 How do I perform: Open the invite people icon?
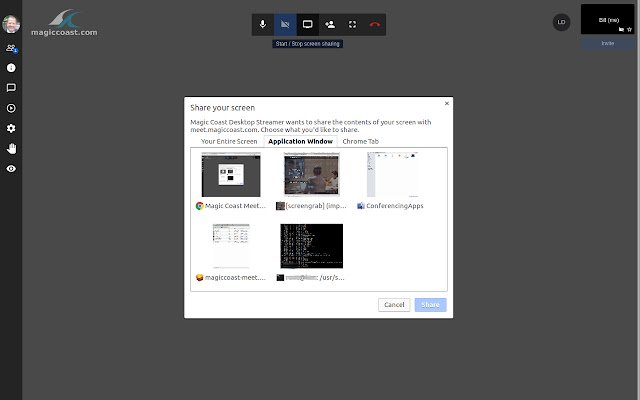(x=330, y=24)
